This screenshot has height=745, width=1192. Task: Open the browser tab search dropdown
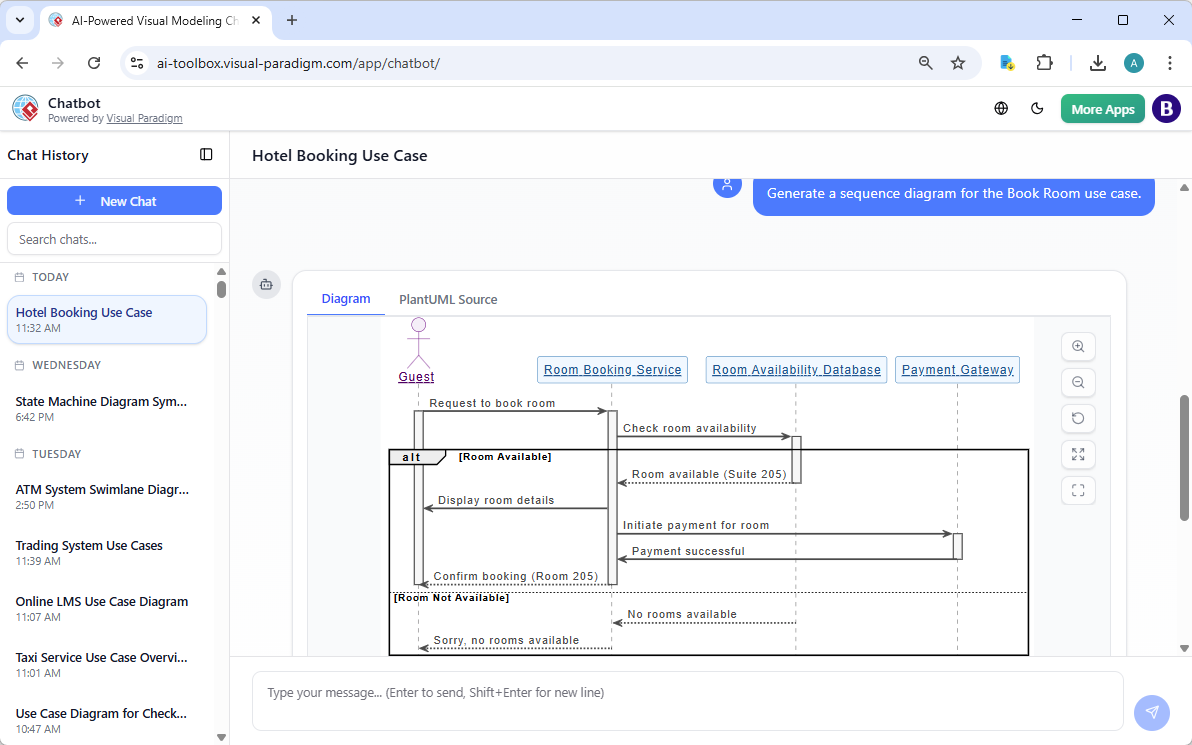[x=20, y=20]
